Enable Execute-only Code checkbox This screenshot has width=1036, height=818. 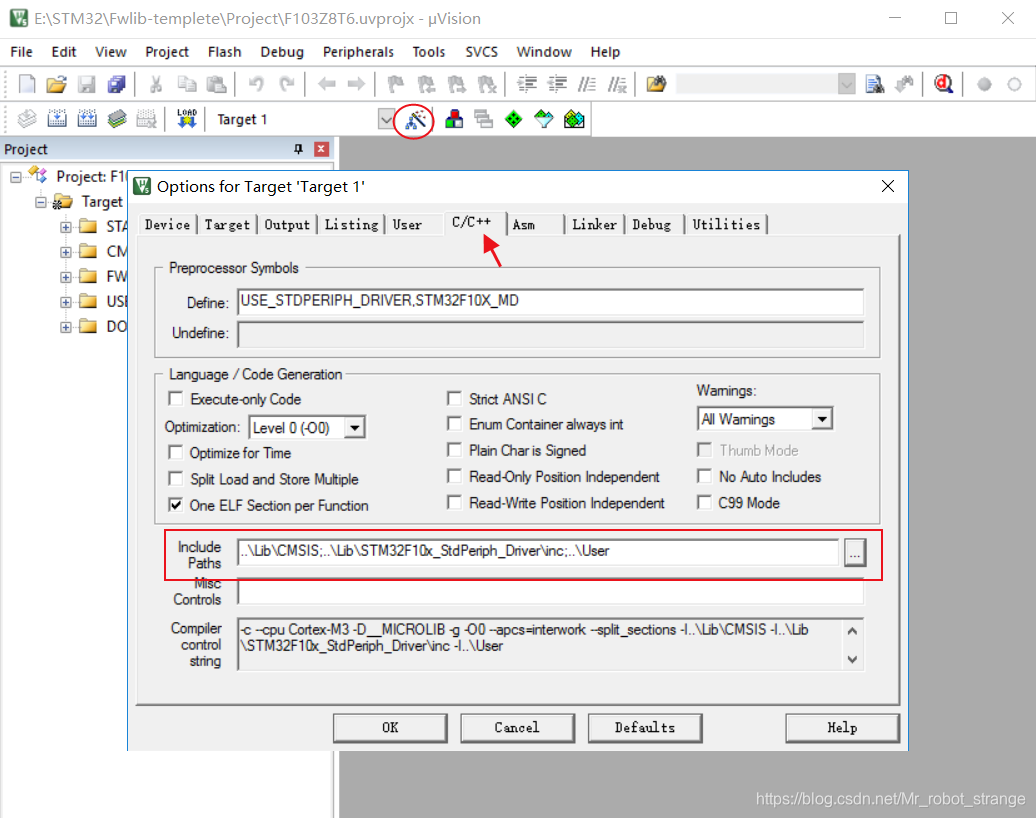pos(176,398)
